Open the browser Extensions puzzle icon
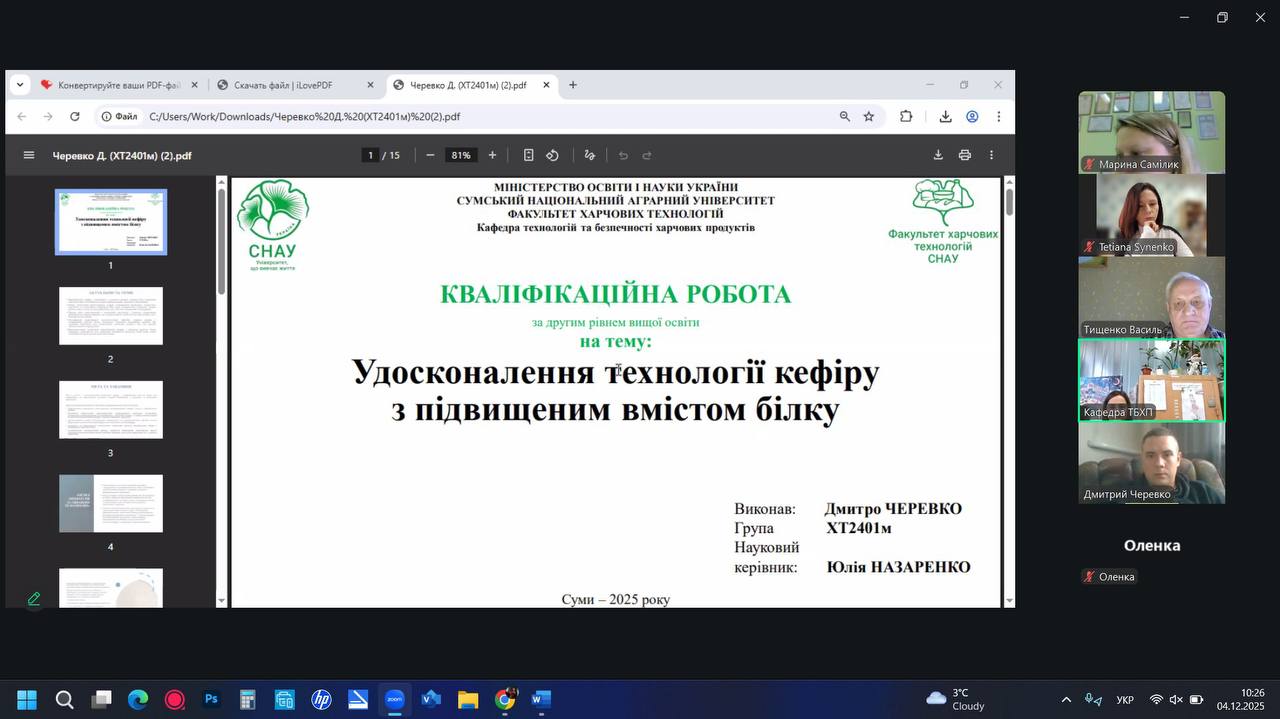Image resolution: width=1280 pixels, height=719 pixels. pos(906,116)
